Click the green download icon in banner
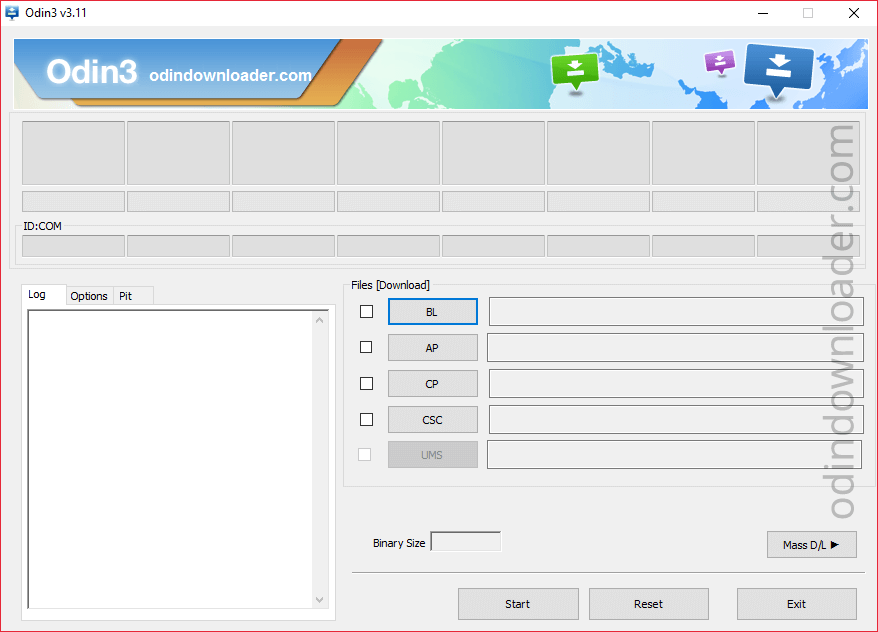The height and width of the screenshot is (632, 878). coord(575,70)
